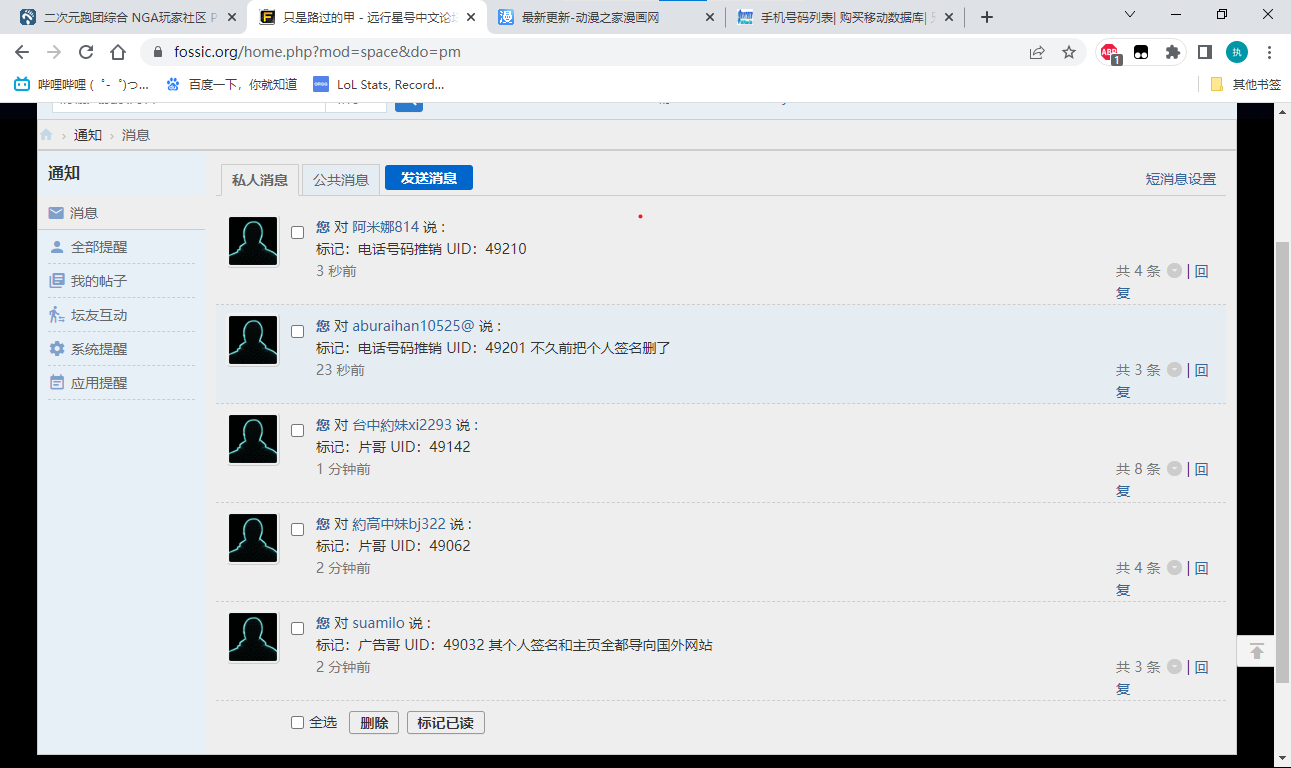Click the 发送消息 button
The width and height of the screenshot is (1291, 768).
click(x=428, y=176)
